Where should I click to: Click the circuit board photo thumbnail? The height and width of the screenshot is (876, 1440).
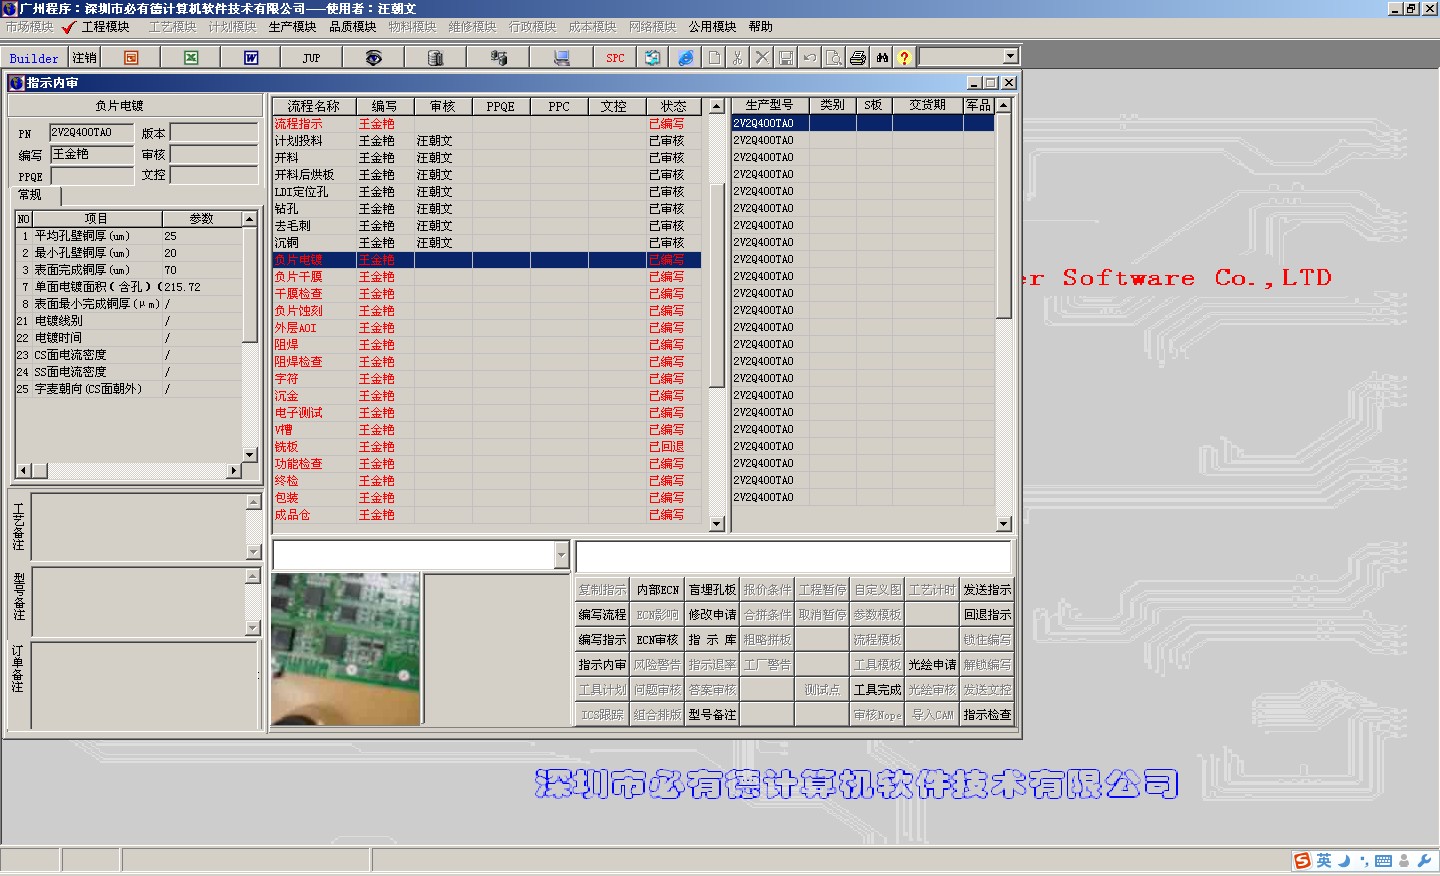345,649
